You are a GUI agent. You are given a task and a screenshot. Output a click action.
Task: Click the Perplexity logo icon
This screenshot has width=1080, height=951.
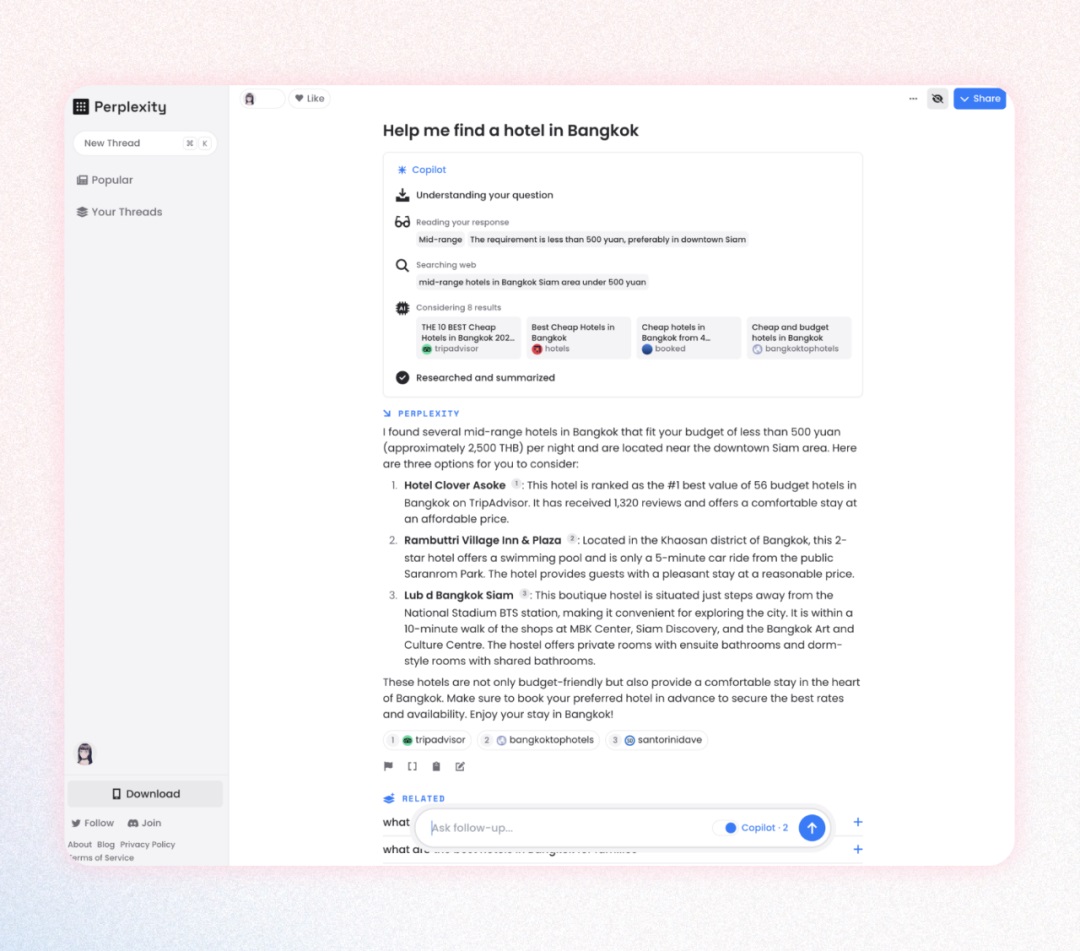click(x=81, y=107)
